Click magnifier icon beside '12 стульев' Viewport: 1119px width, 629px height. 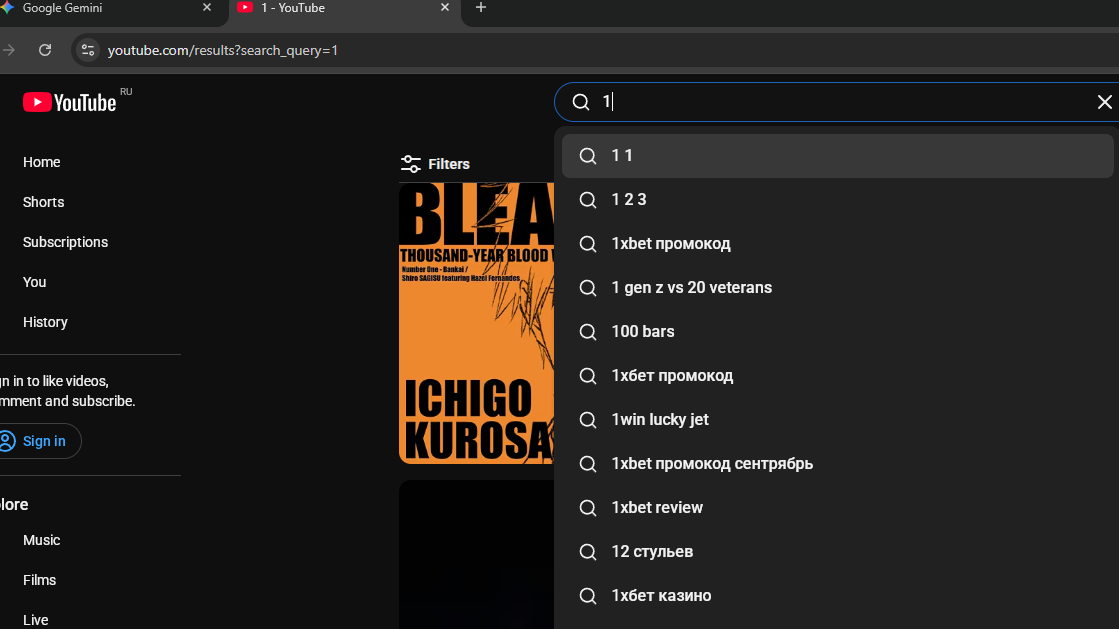point(588,552)
